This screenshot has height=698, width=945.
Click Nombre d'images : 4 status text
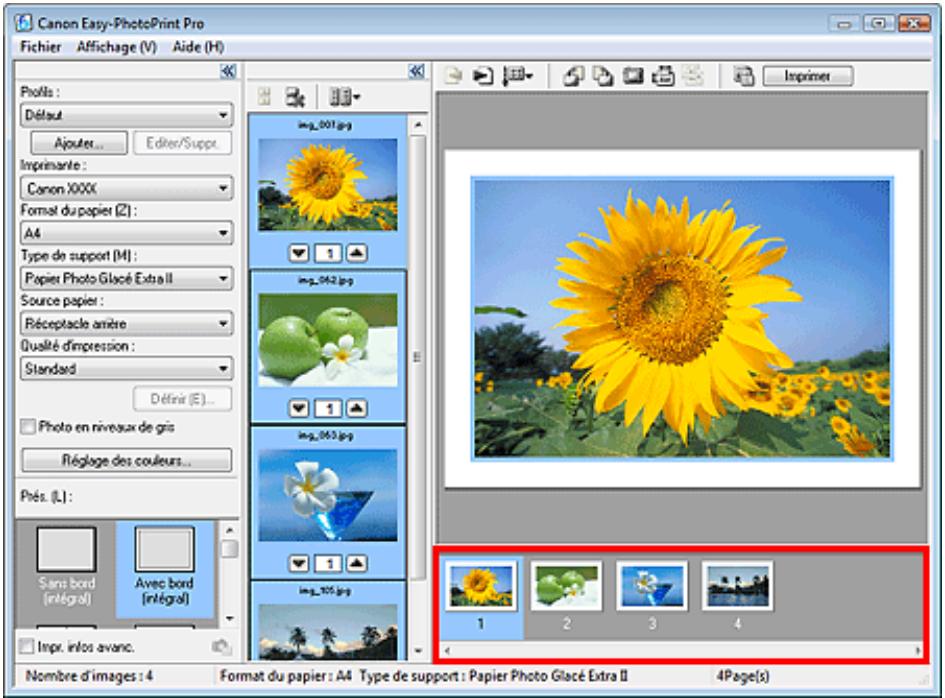tap(89, 676)
